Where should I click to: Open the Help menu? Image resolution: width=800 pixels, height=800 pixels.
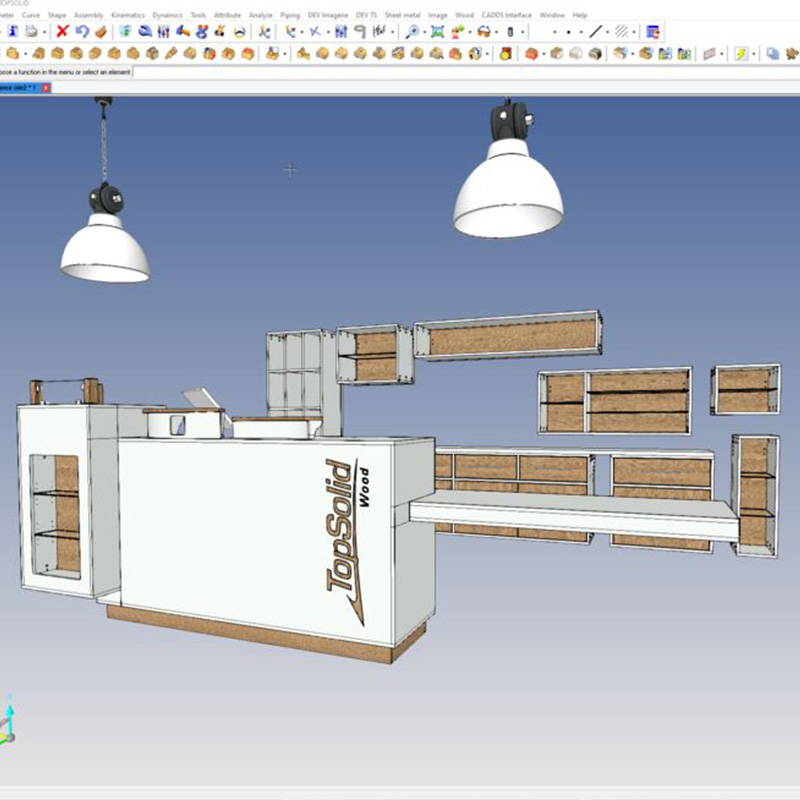tap(580, 15)
